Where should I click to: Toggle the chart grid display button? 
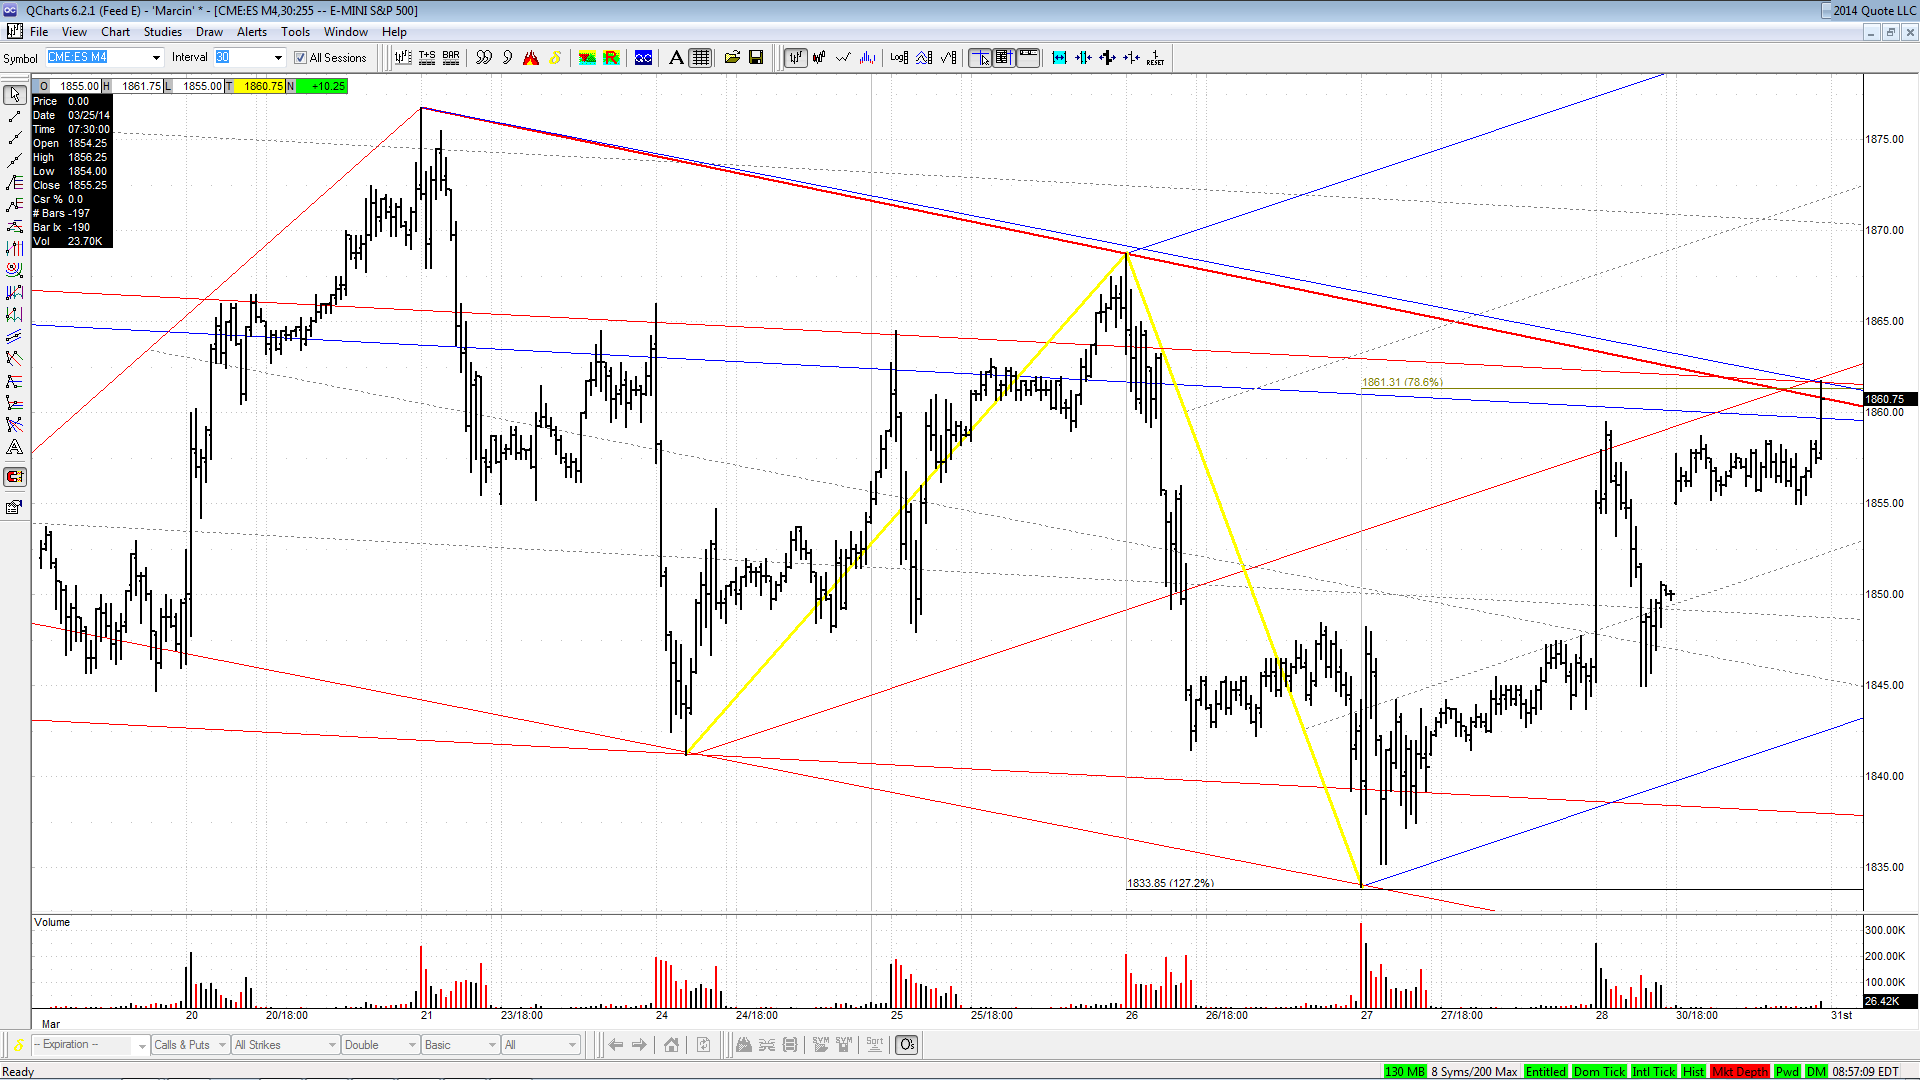click(701, 58)
